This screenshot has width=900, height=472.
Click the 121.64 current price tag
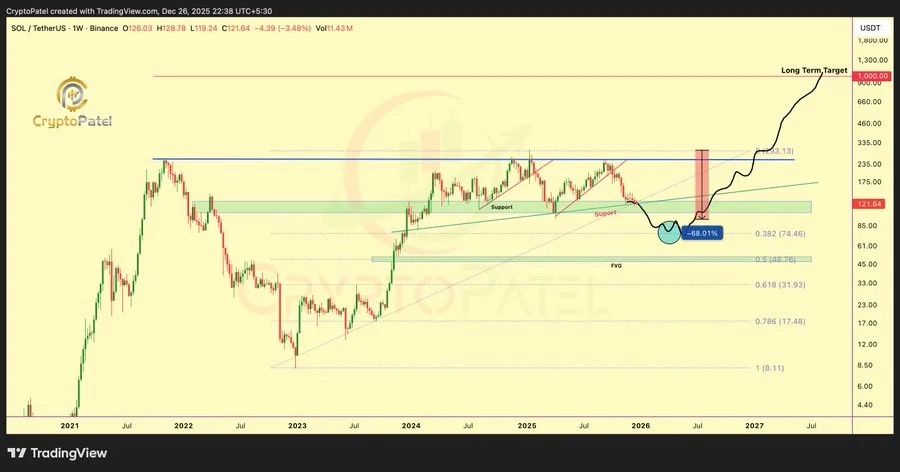pyautogui.click(x=870, y=204)
